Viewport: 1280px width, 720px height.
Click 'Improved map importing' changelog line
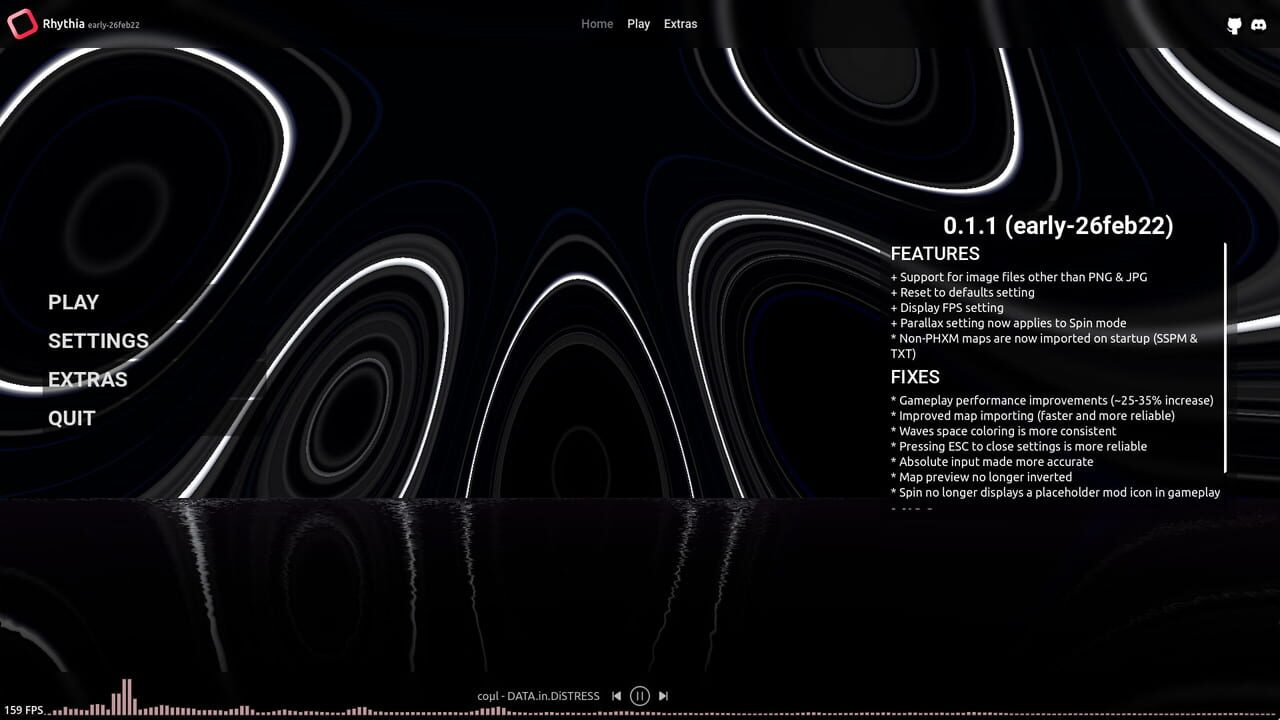coord(1033,416)
